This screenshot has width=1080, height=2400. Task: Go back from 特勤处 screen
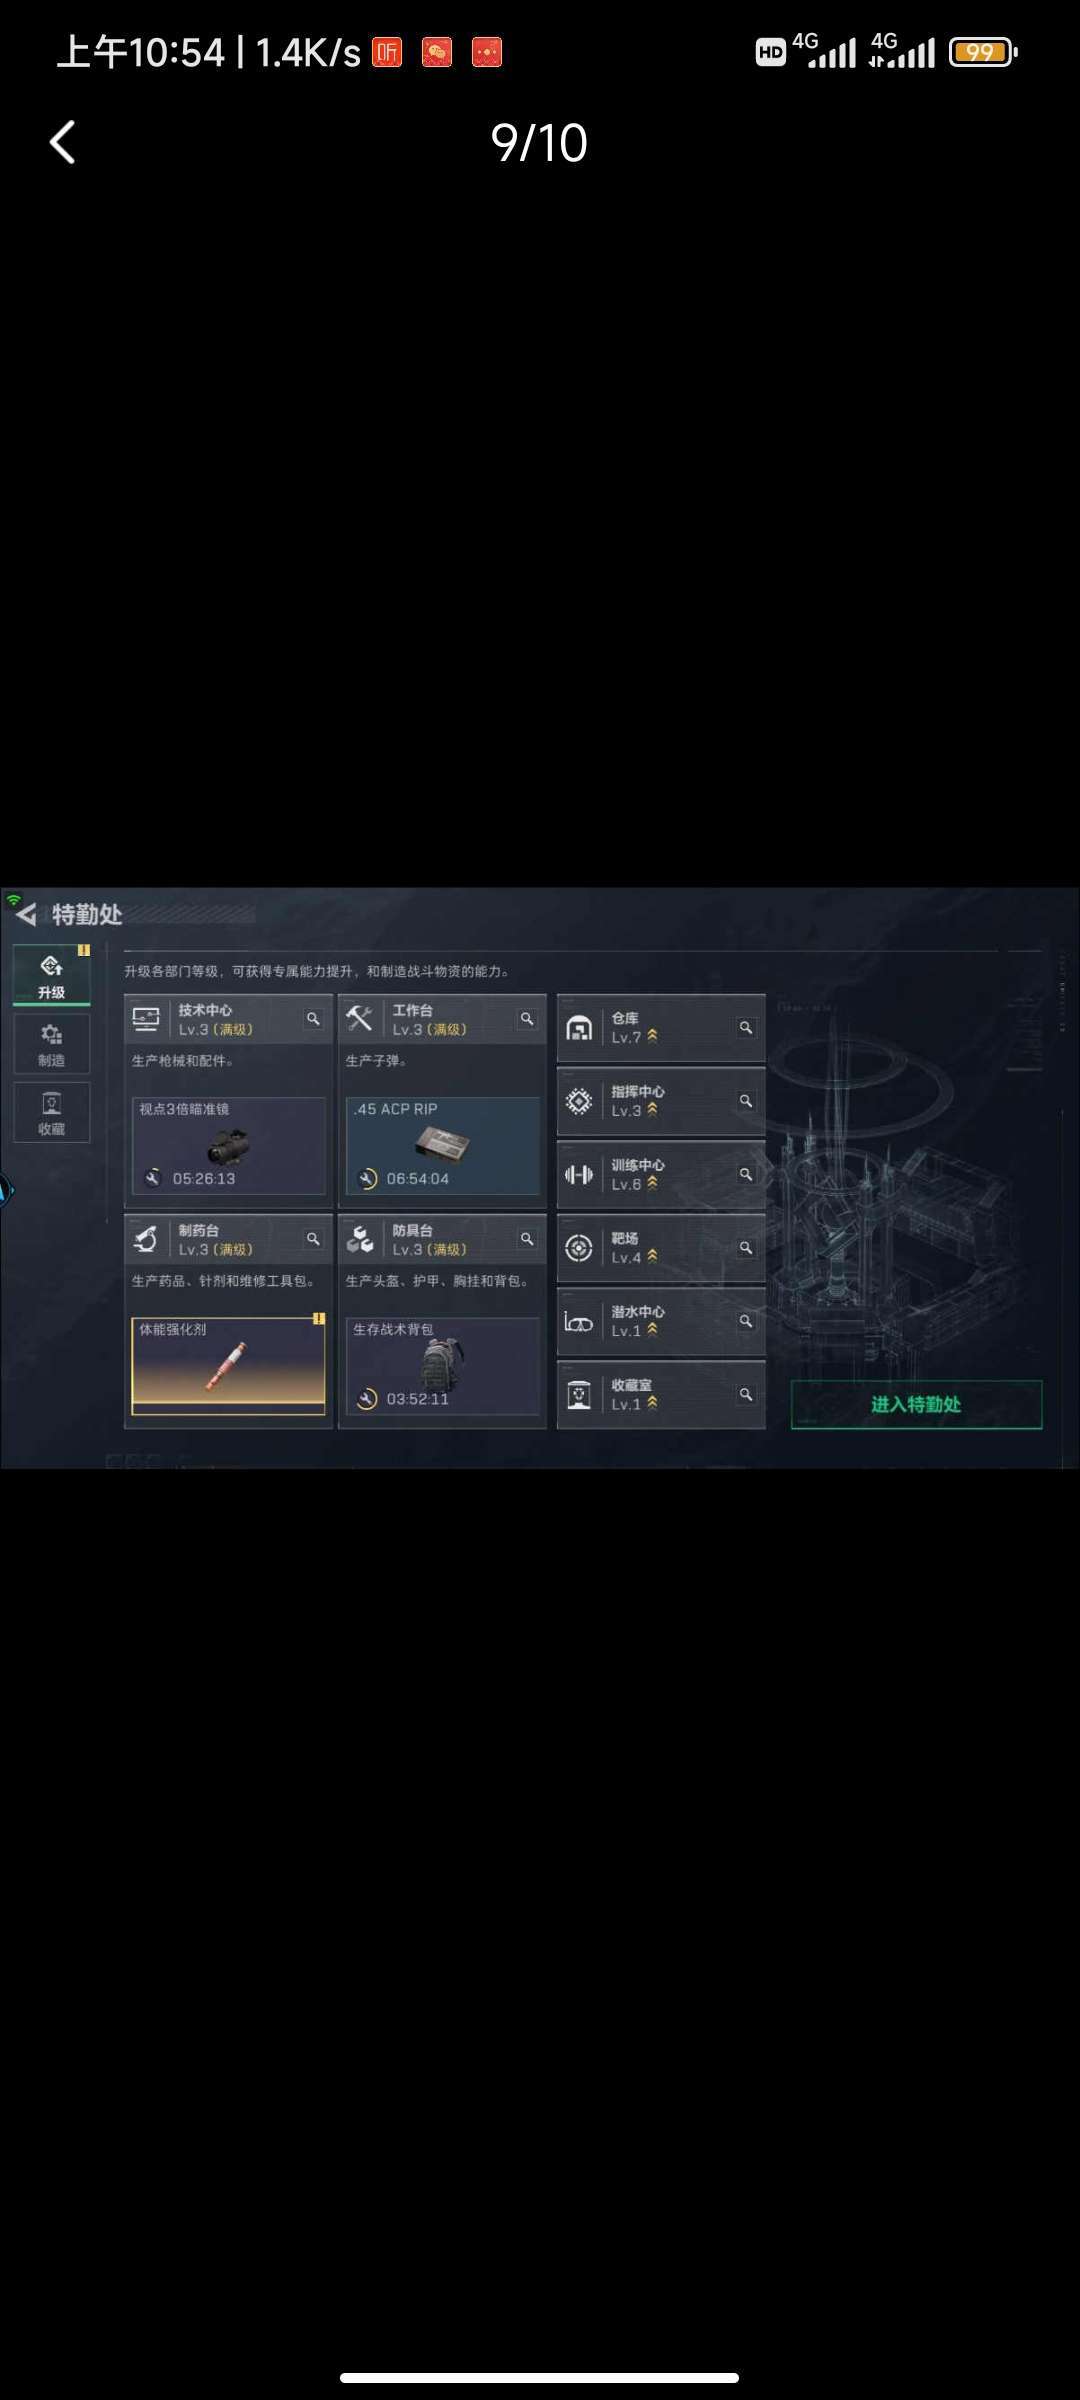pyautogui.click(x=27, y=914)
